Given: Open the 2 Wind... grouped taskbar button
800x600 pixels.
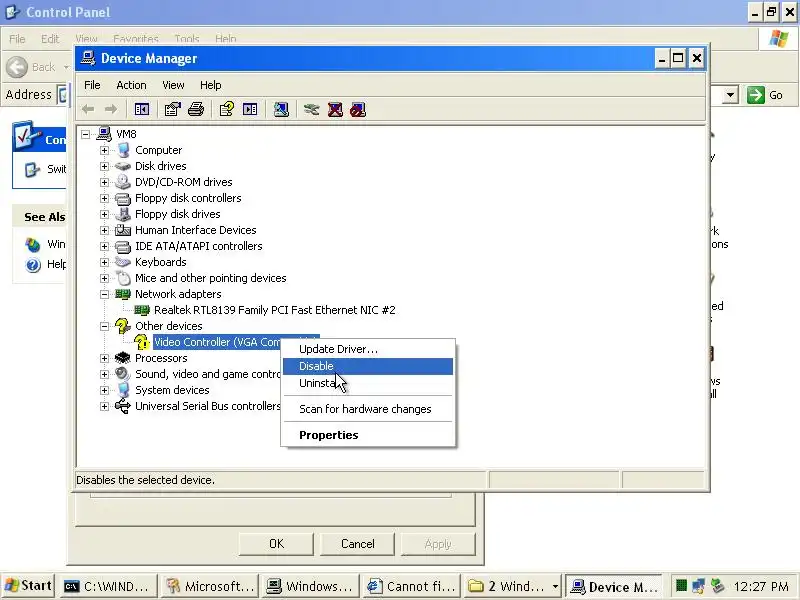Looking at the screenshot, I should pyautogui.click(x=512, y=586).
